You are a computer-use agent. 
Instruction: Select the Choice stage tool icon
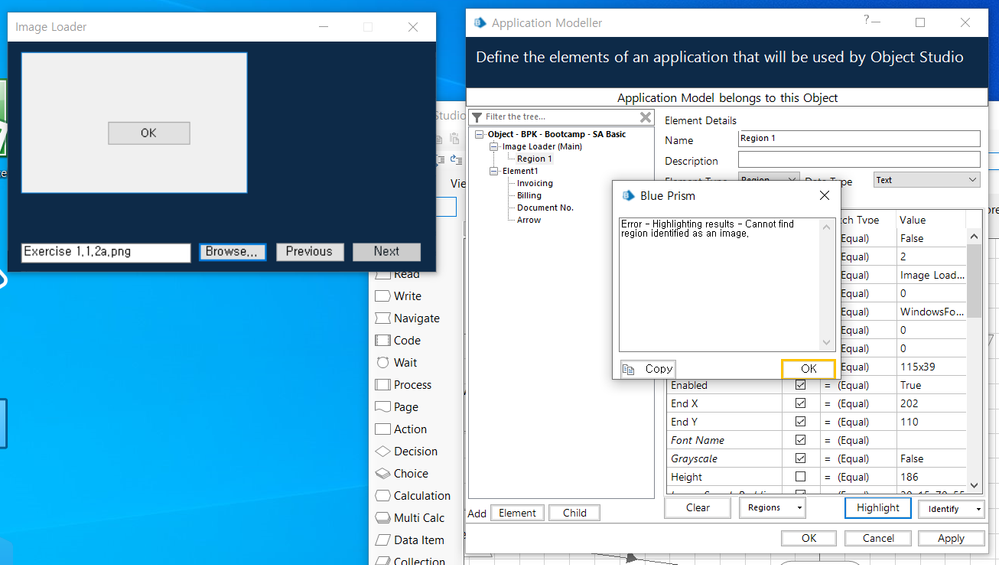pos(382,473)
